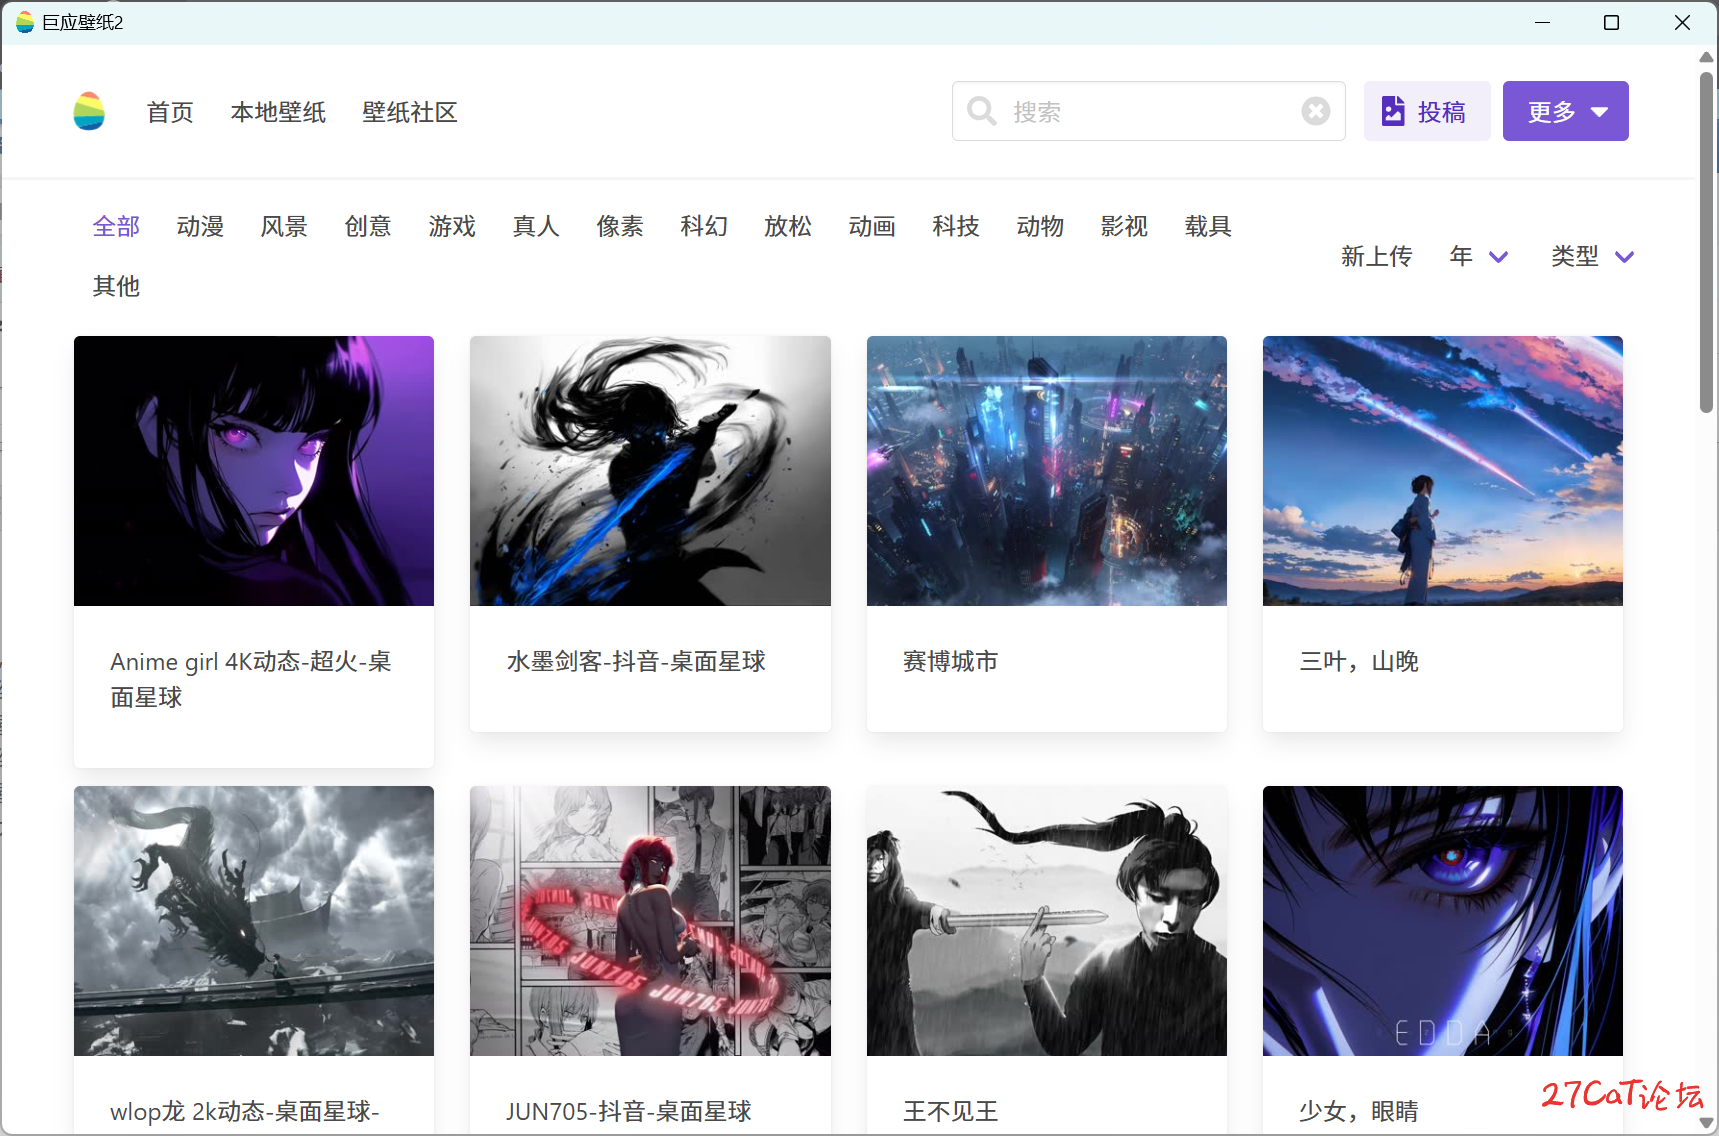Type in the 搜索 search field
This screenshot has width=1719, height=1136.
click(1150, 111)
